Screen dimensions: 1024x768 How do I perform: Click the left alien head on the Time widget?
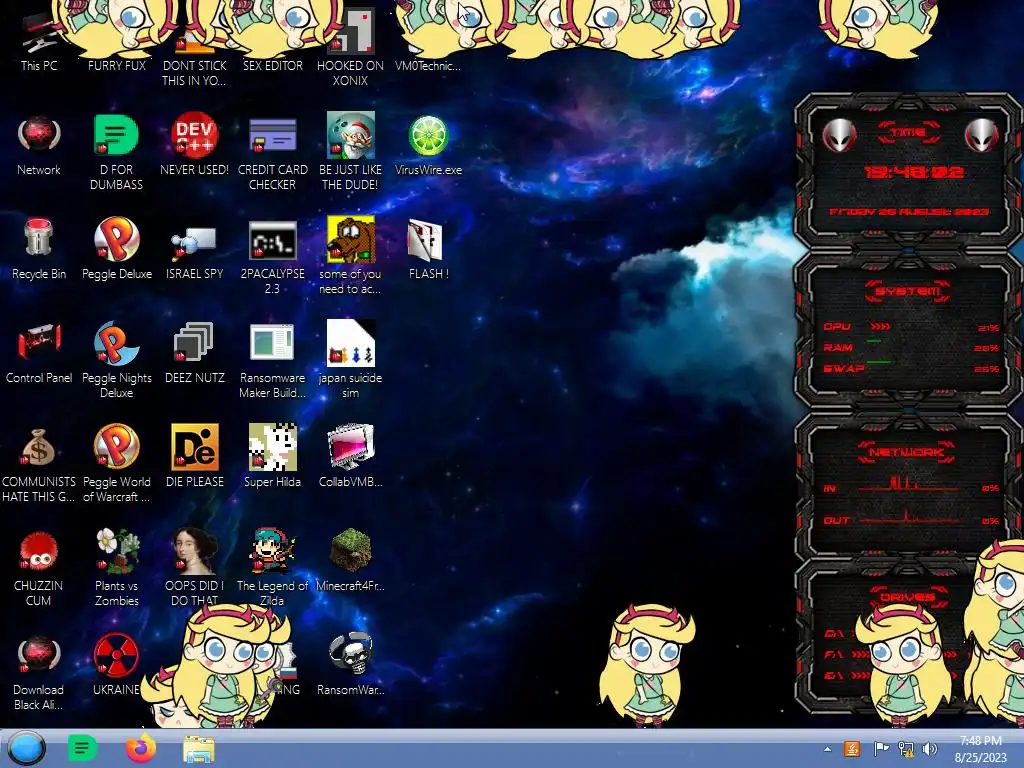click(839, 135)
